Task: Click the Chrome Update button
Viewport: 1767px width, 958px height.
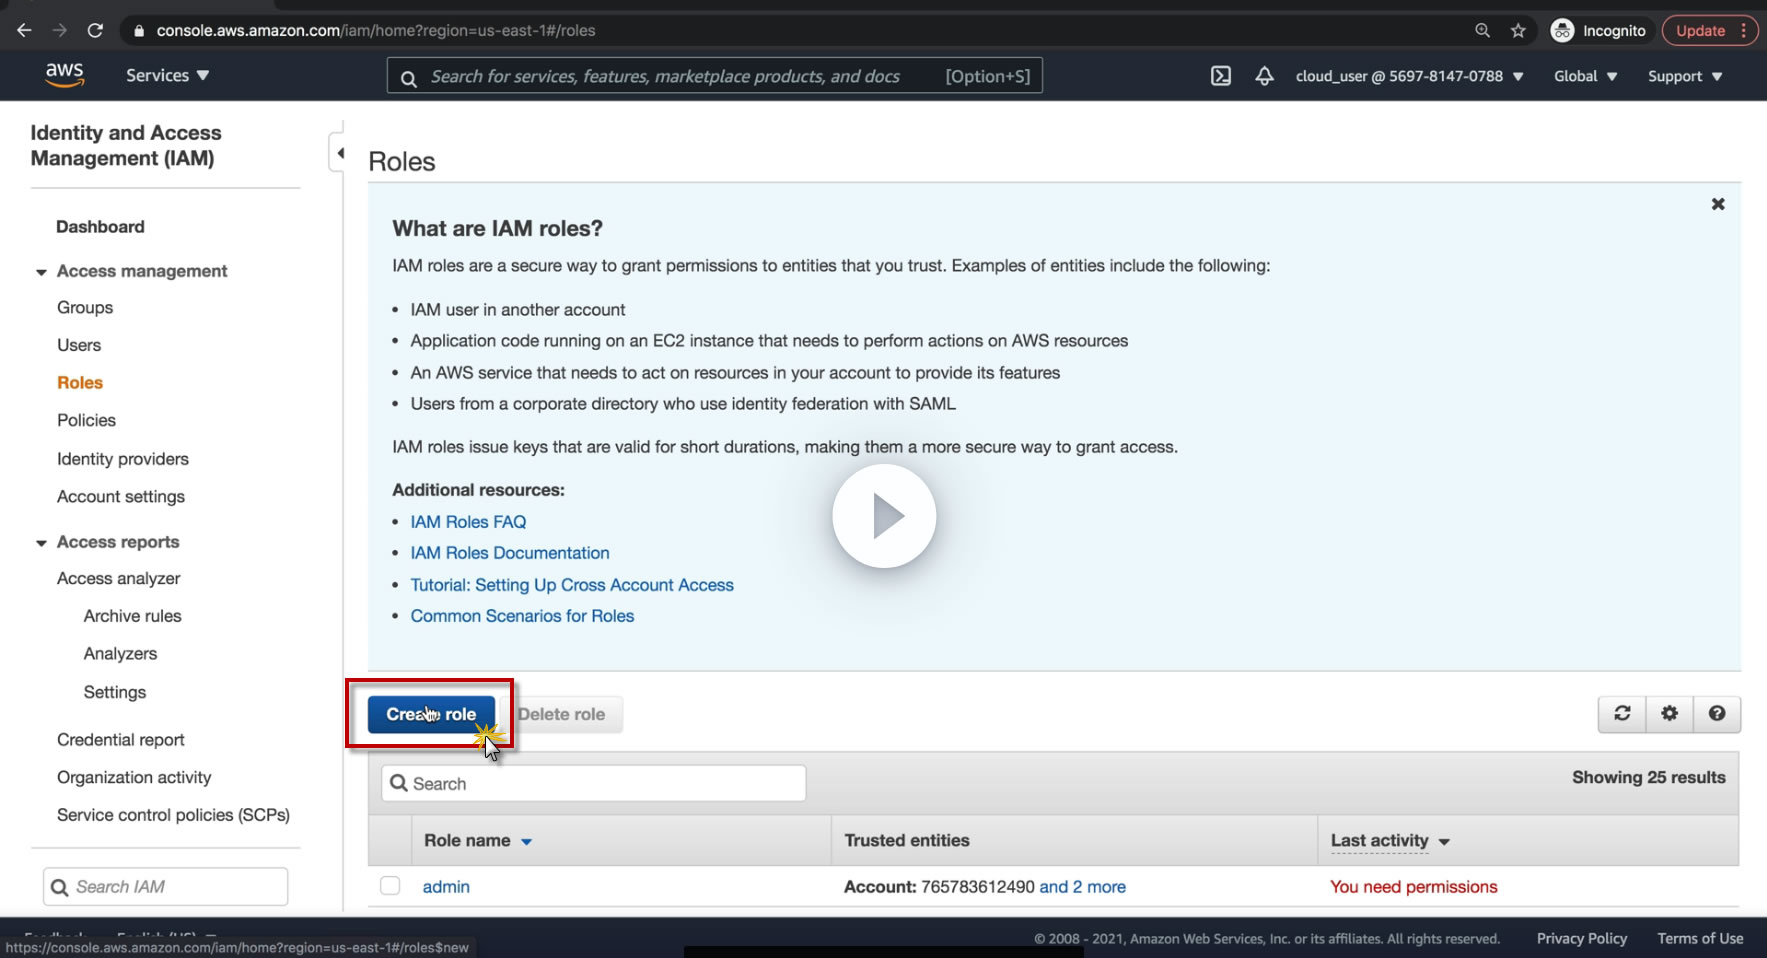Action: click(x=1709, y=30)
